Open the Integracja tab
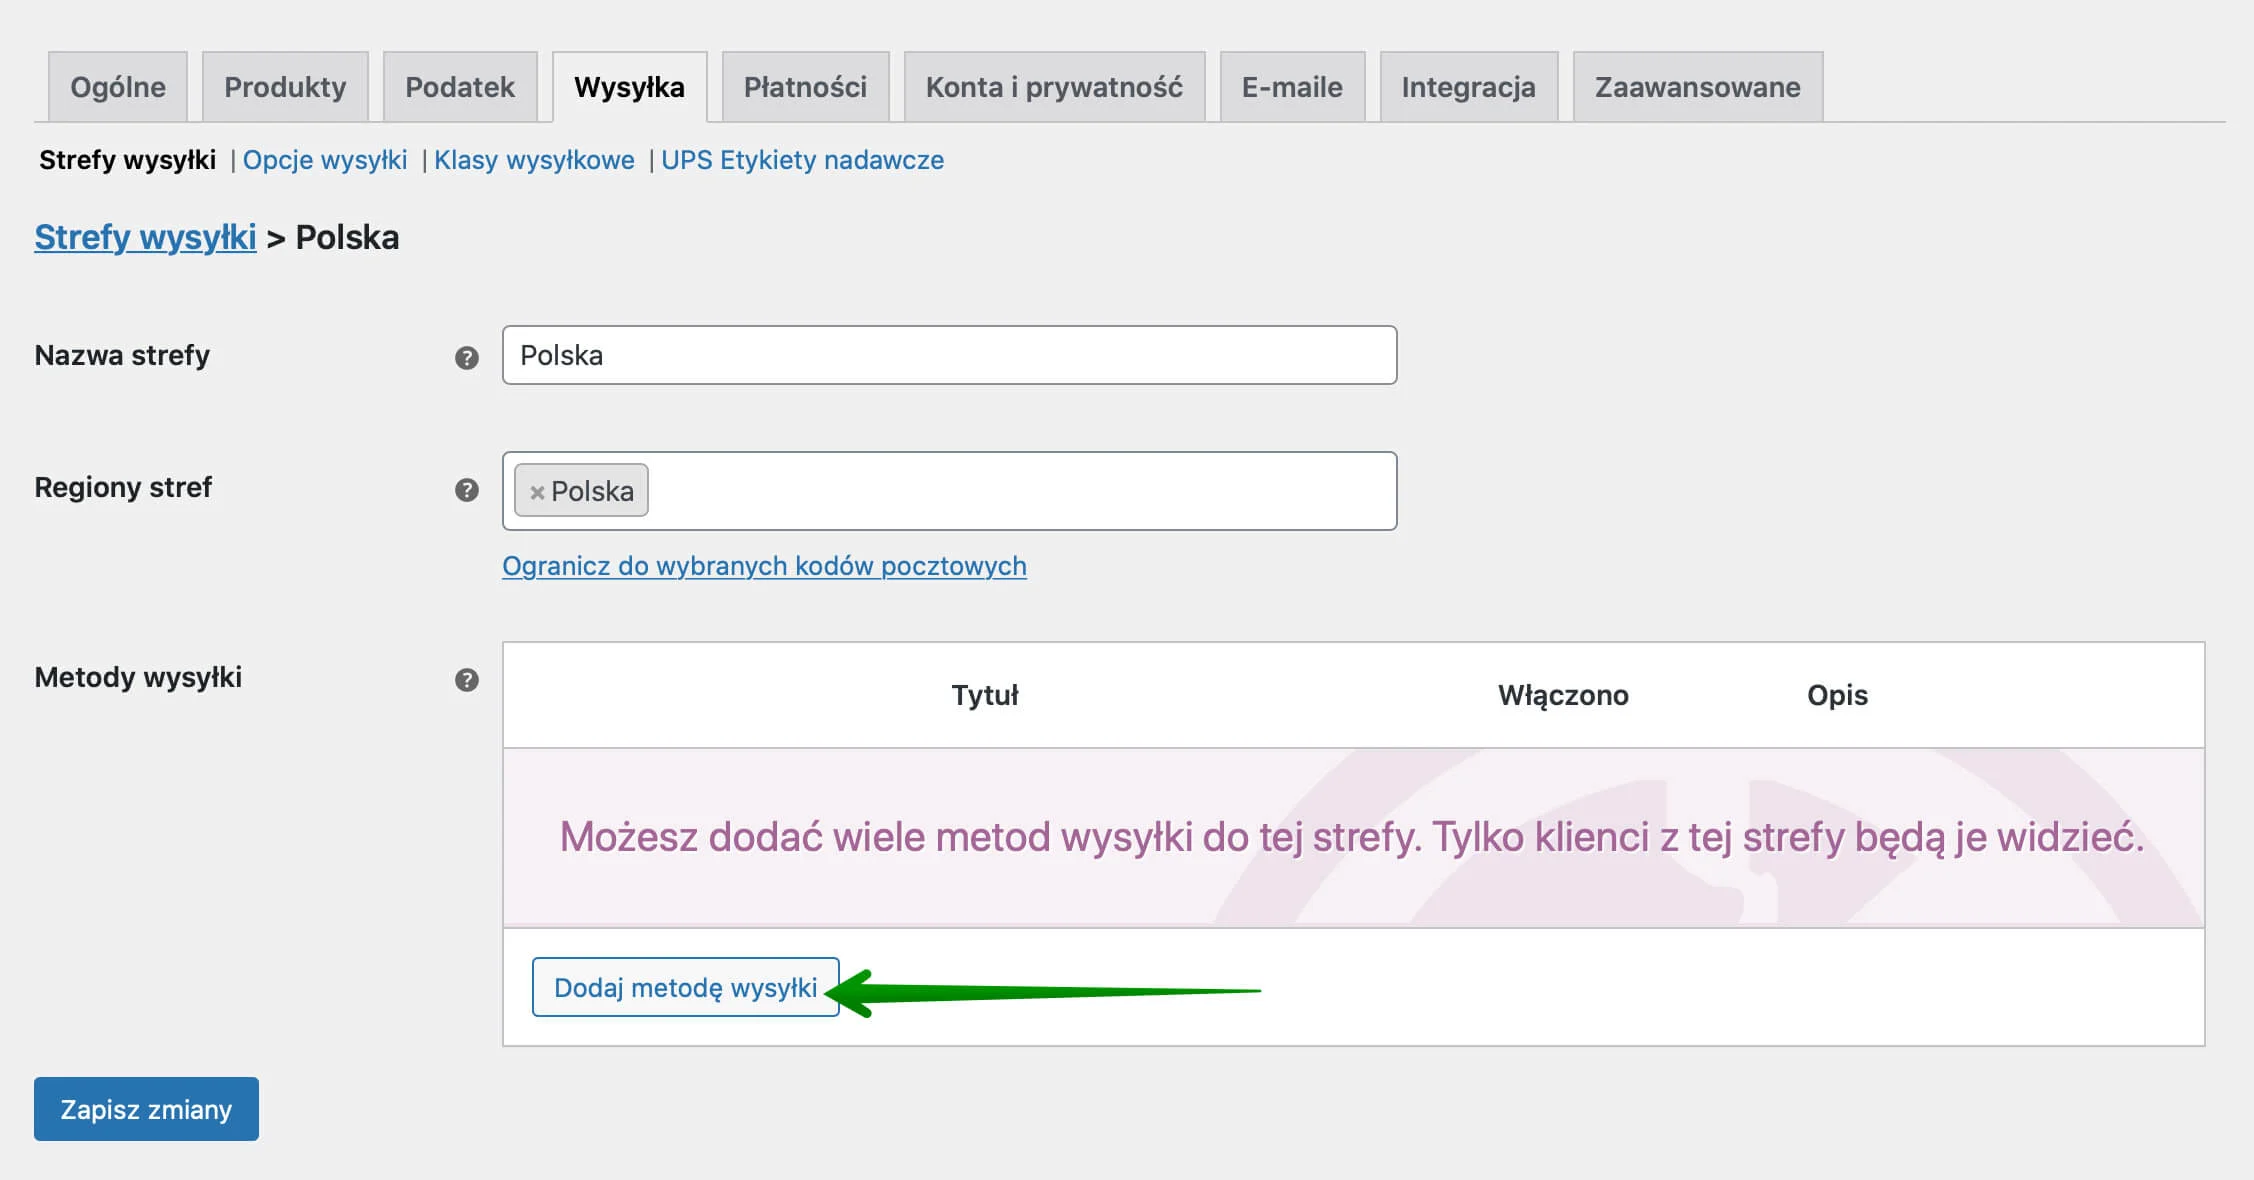The height and width of the screenshot is (1180, 2254). (x=1468, y=87)
